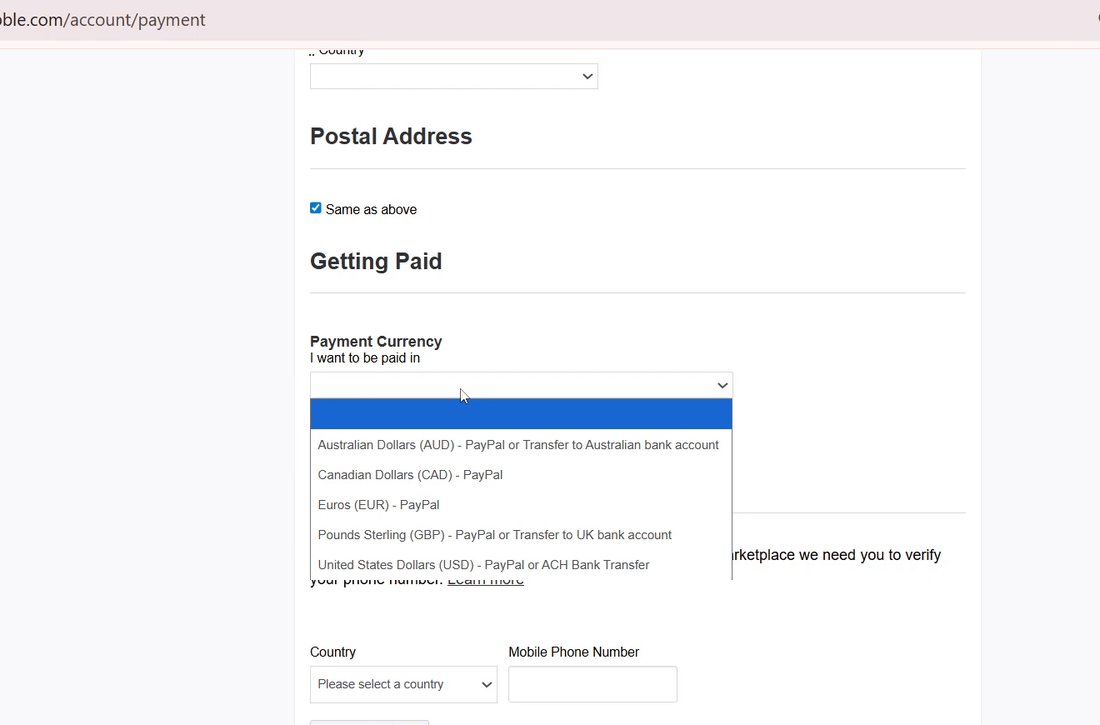Screen dimensions: 1100x725
Task: Uncheck the Same as above checkbox
Action: [x=316, y=208]
